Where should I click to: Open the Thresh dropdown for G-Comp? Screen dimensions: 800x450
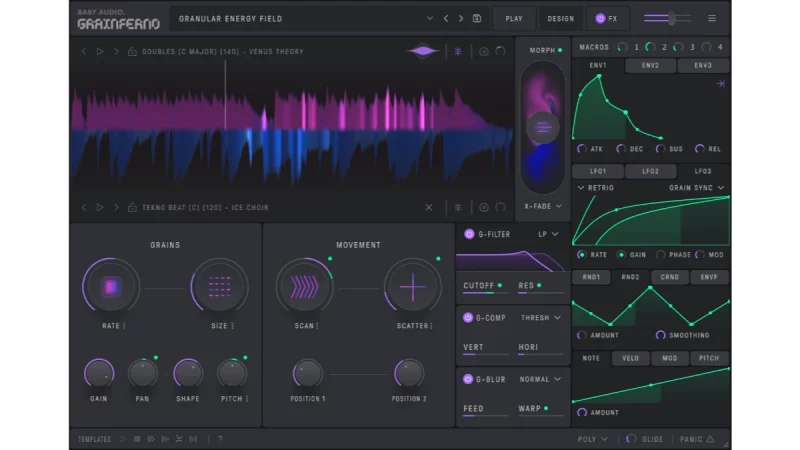pyautogui.click(x=541, y=317)
